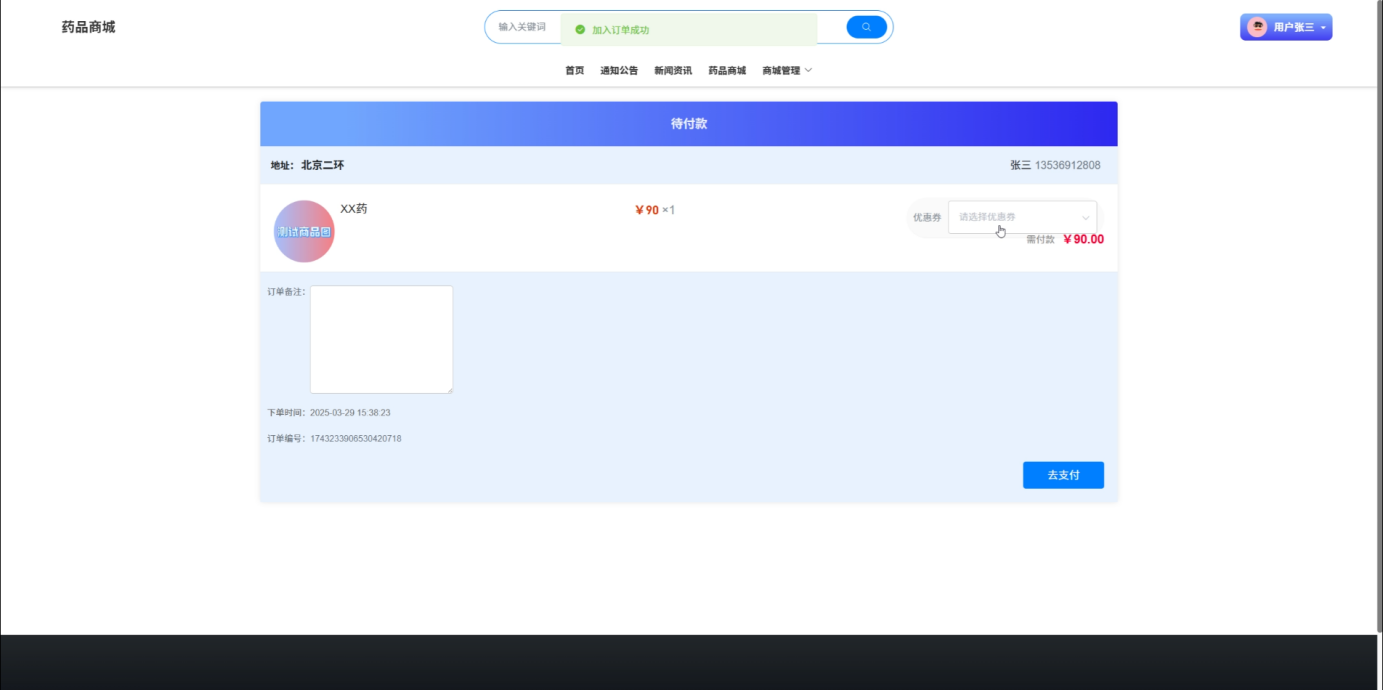Click the user avatar picture

coord(1257,27)
